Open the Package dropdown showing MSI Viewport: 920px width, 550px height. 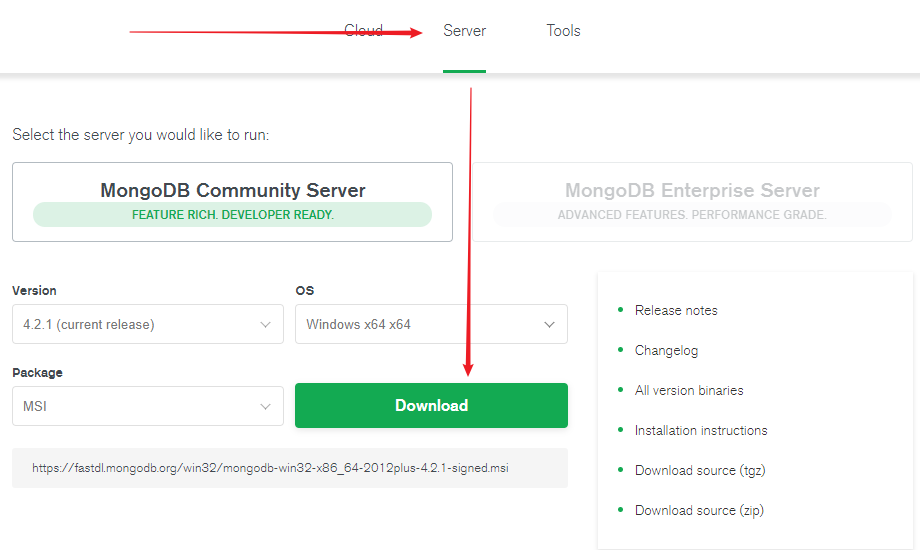tap(148, 406)
